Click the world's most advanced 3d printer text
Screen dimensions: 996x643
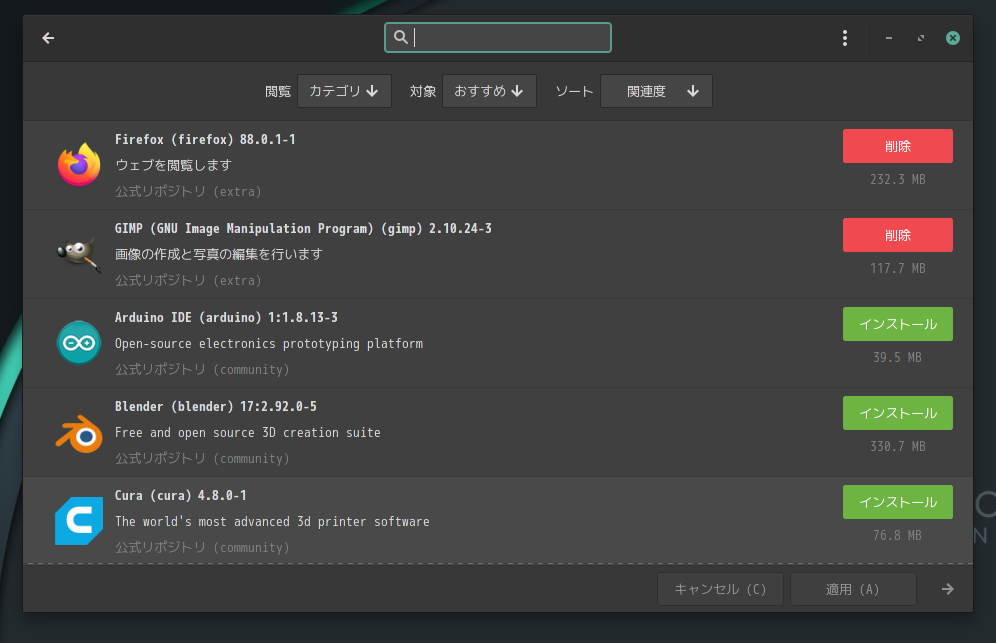(272, 521)
